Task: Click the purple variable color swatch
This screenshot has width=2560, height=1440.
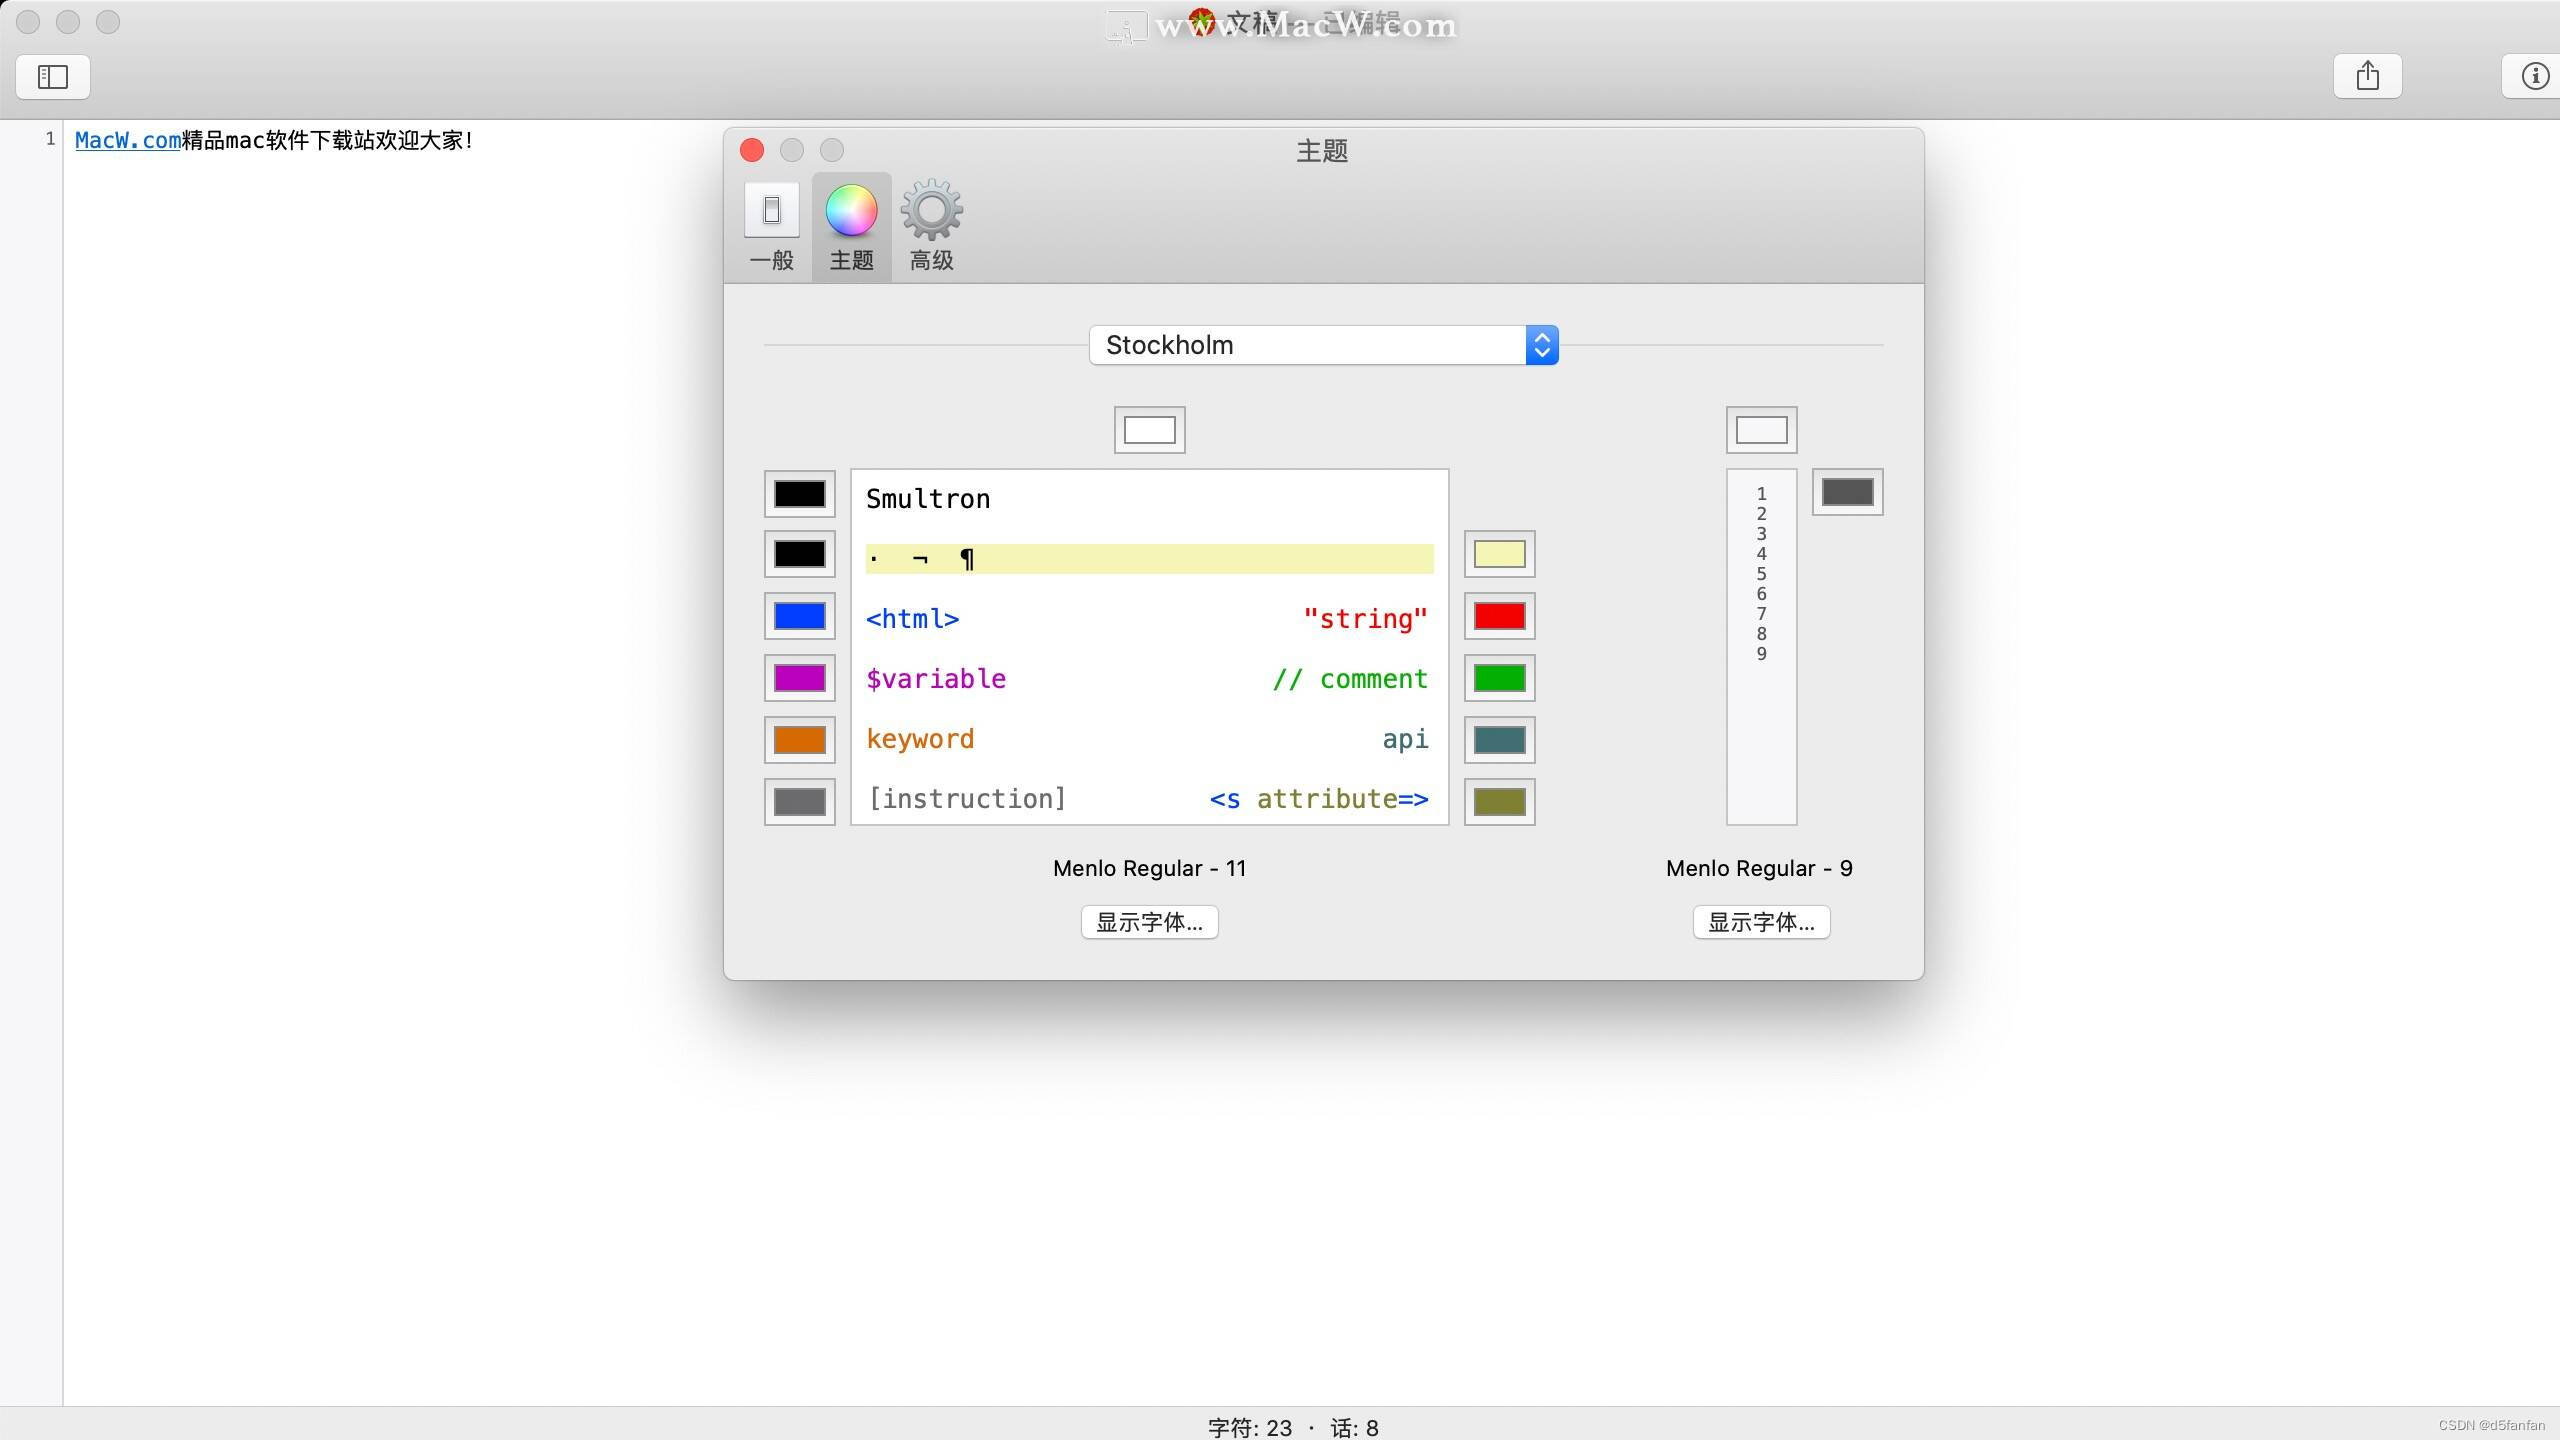Action: point(799,678)
